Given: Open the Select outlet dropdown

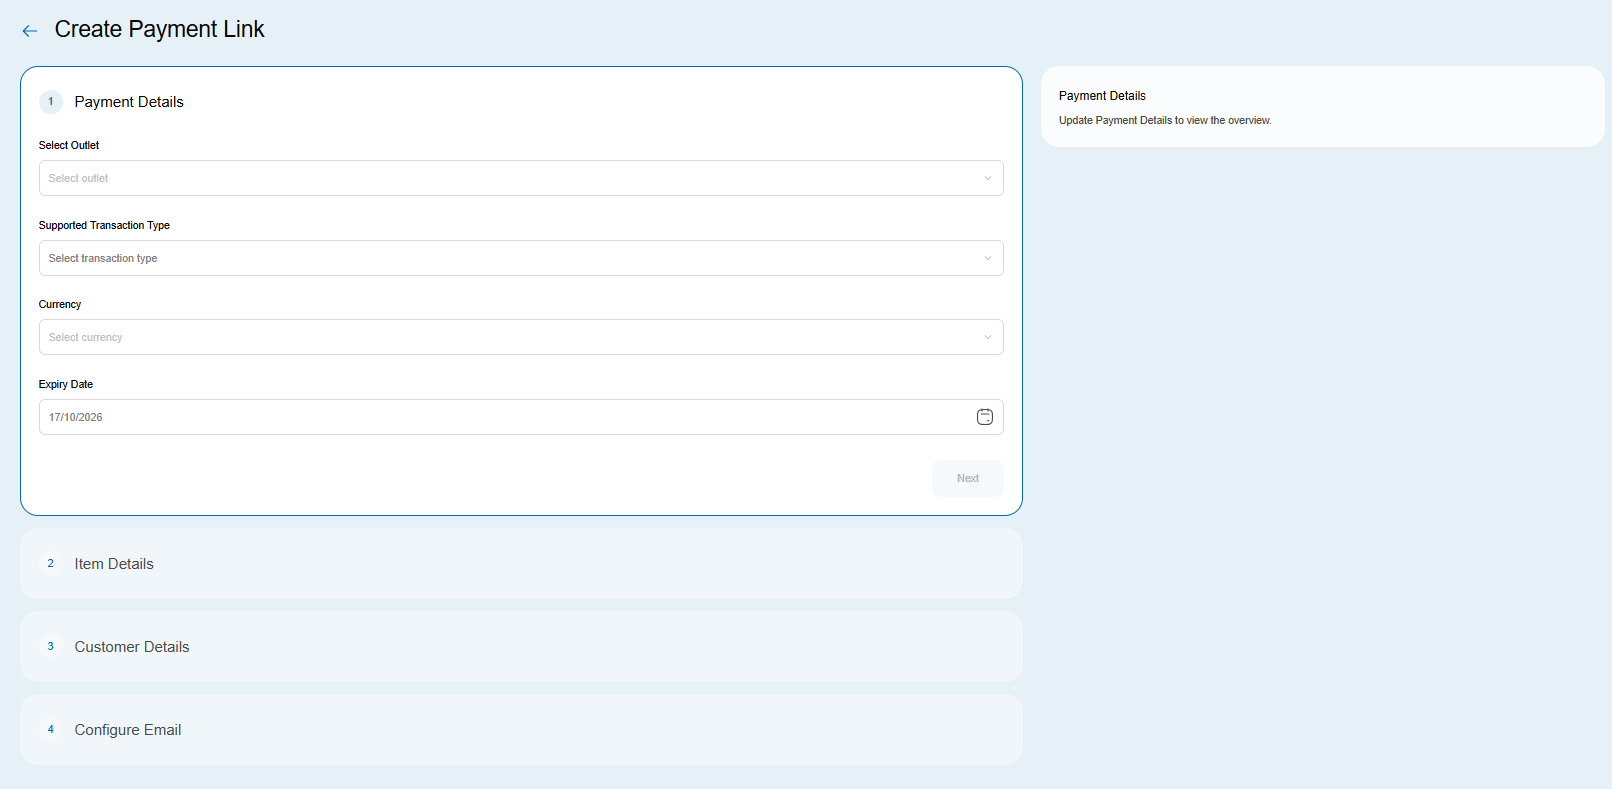Looking at the screenshot, I should click(x=521, y=178).
